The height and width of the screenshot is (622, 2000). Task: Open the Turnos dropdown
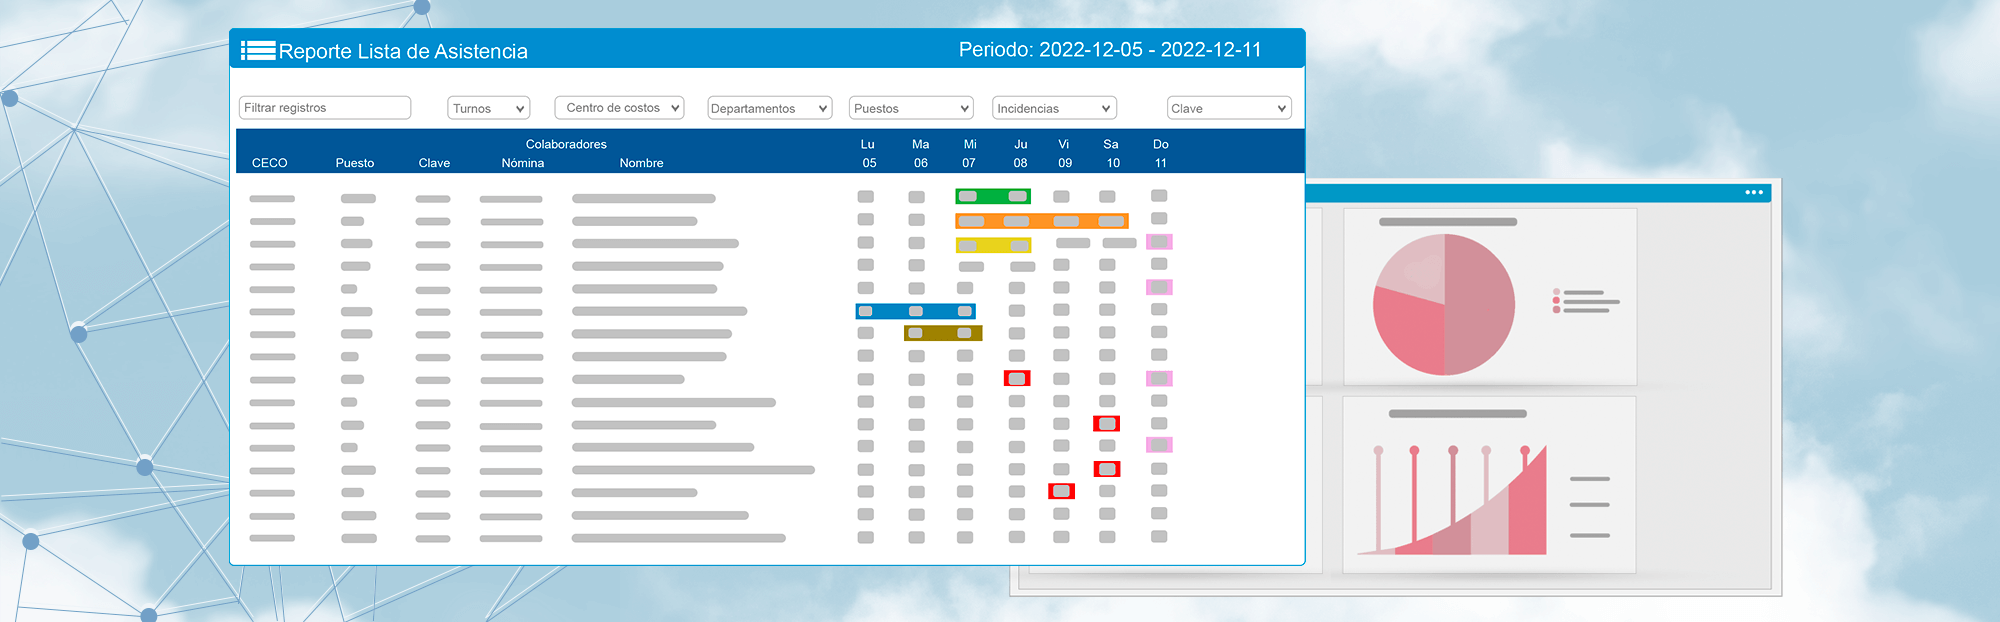(x=488, y=108)
